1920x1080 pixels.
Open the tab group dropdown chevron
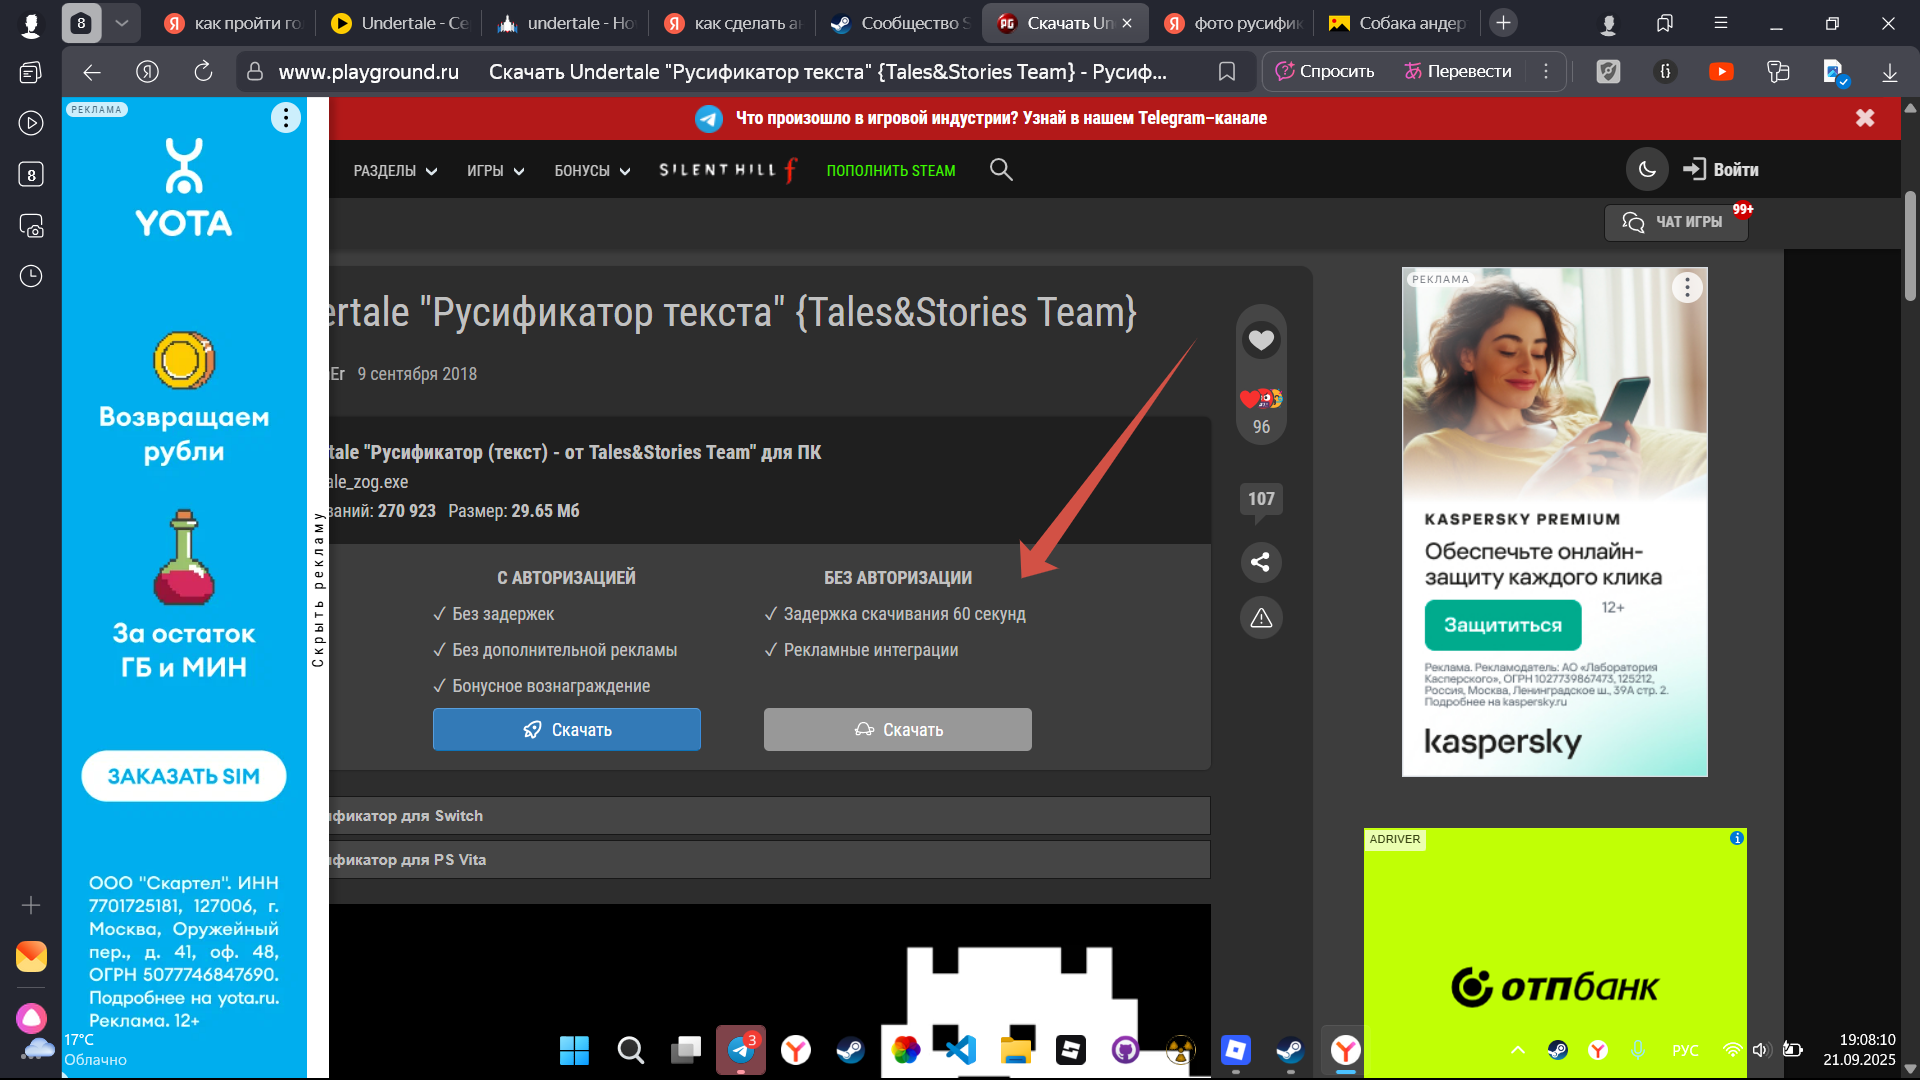coord(121,23)
